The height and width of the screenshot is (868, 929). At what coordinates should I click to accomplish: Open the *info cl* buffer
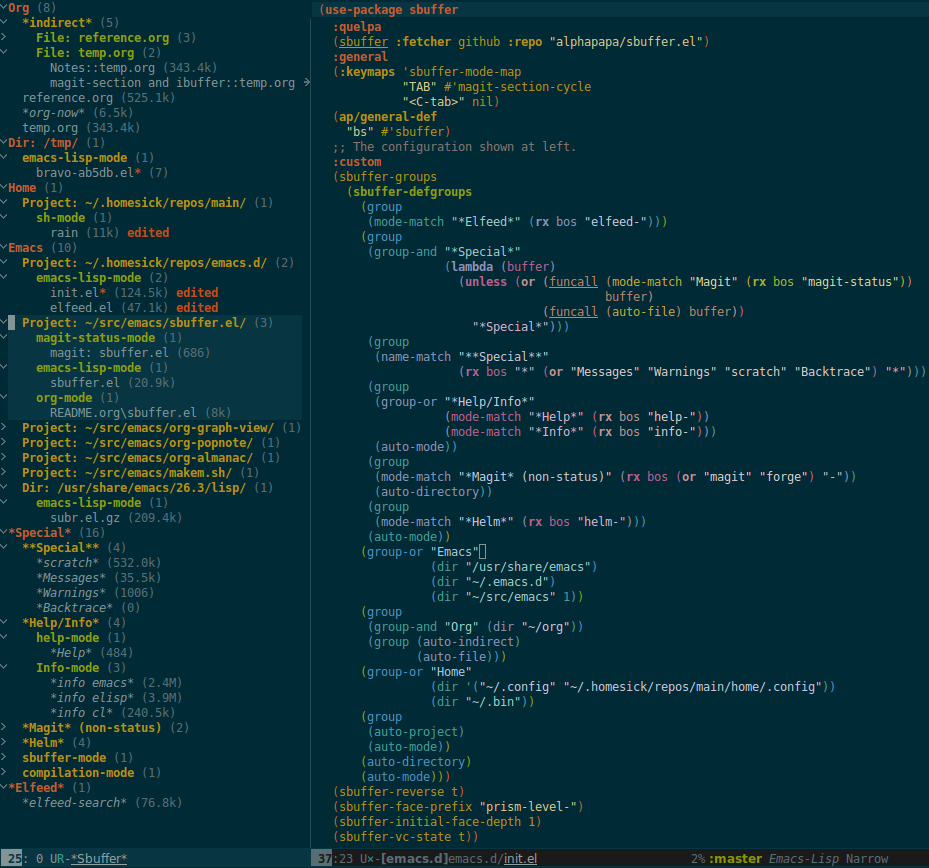[x=113, y=712]
